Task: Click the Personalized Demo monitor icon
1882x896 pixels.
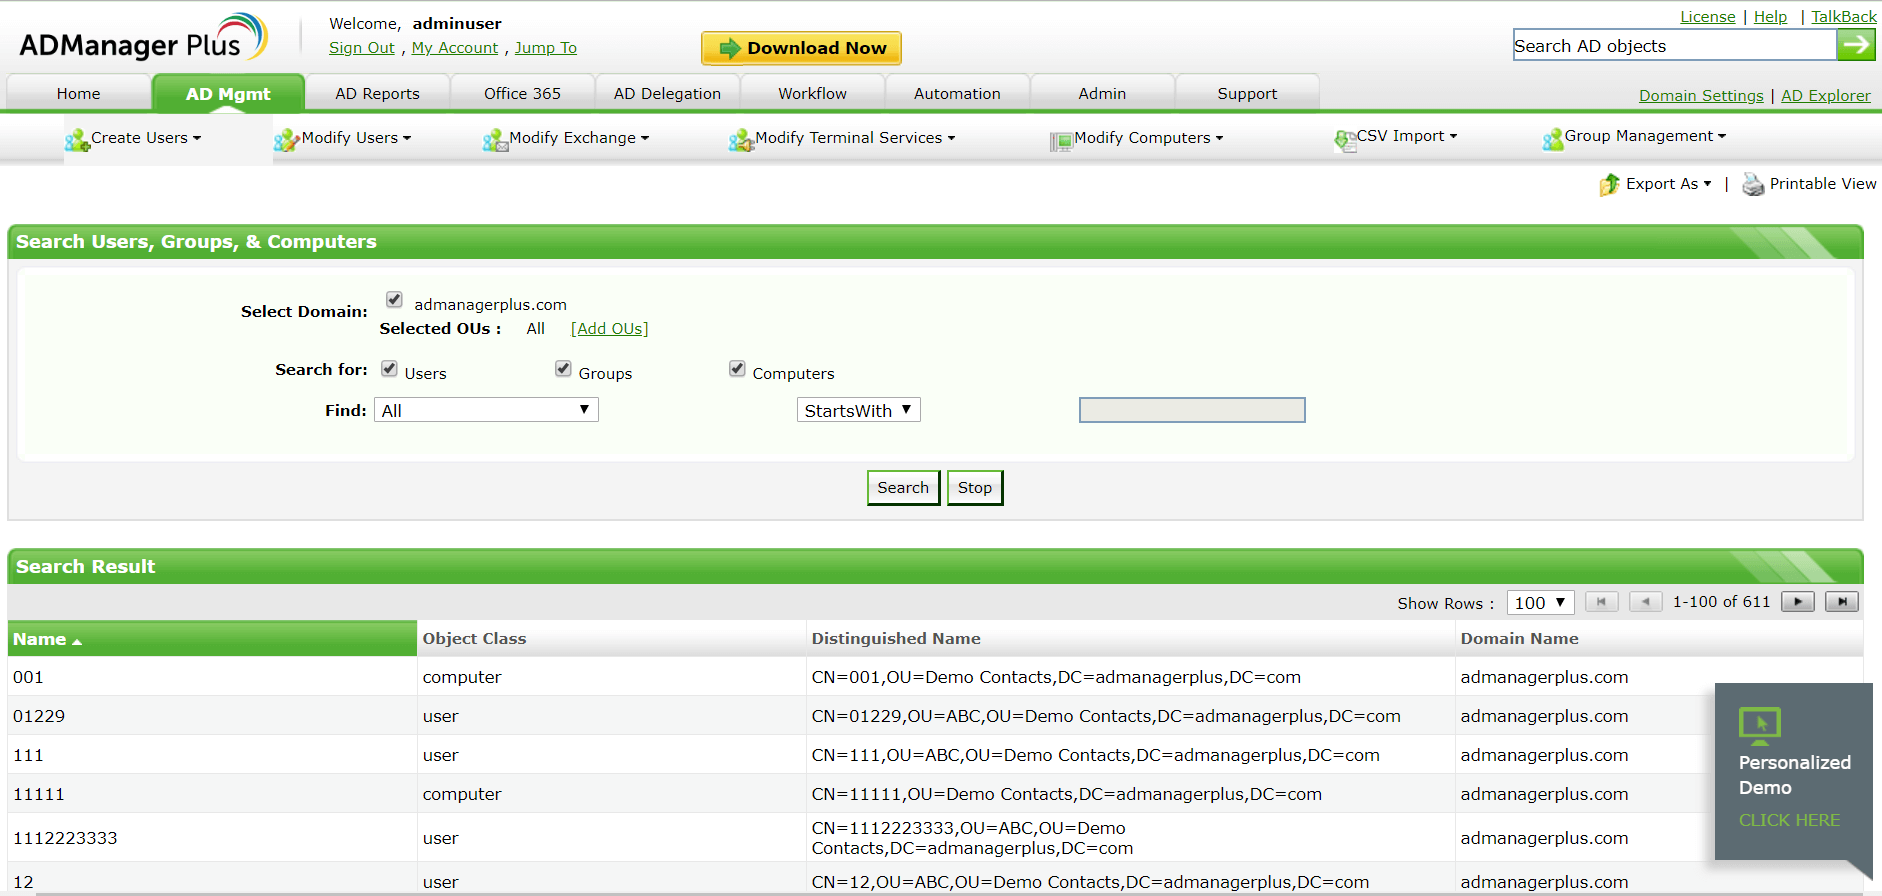Action: [x=1760, y=725]
